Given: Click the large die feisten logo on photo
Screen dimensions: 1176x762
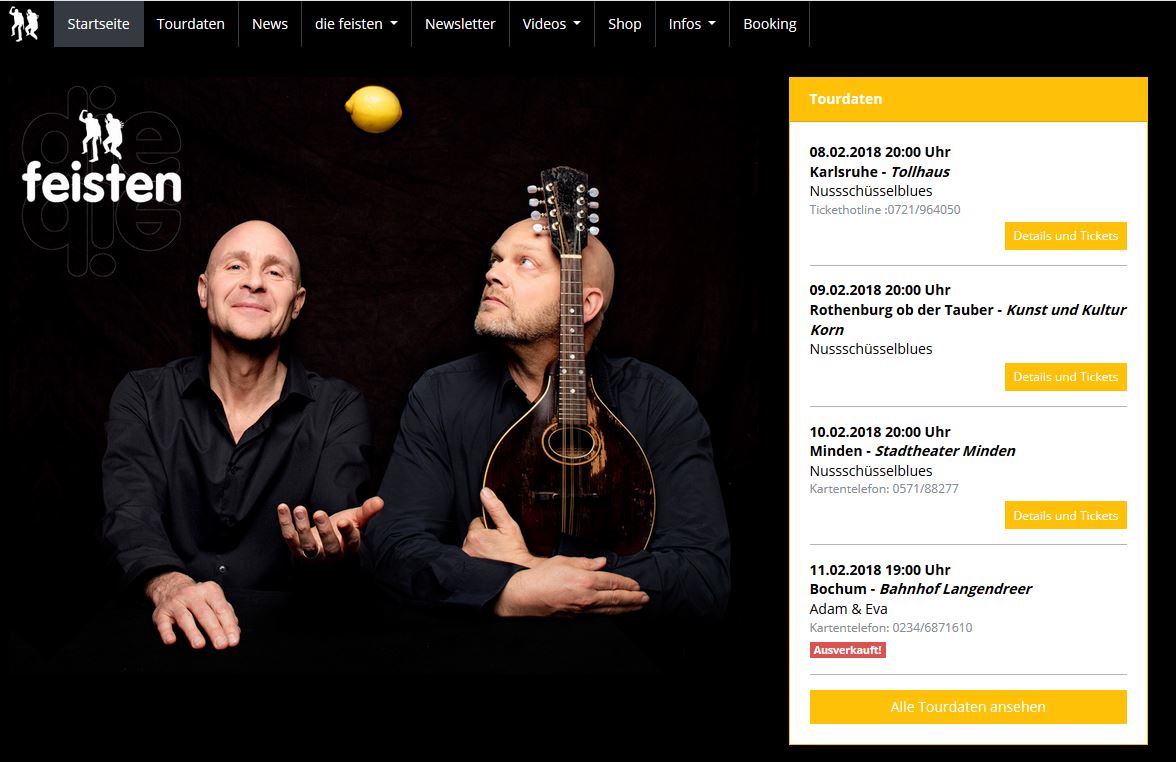Looking at the screenshot, I should tap(101, 181).
